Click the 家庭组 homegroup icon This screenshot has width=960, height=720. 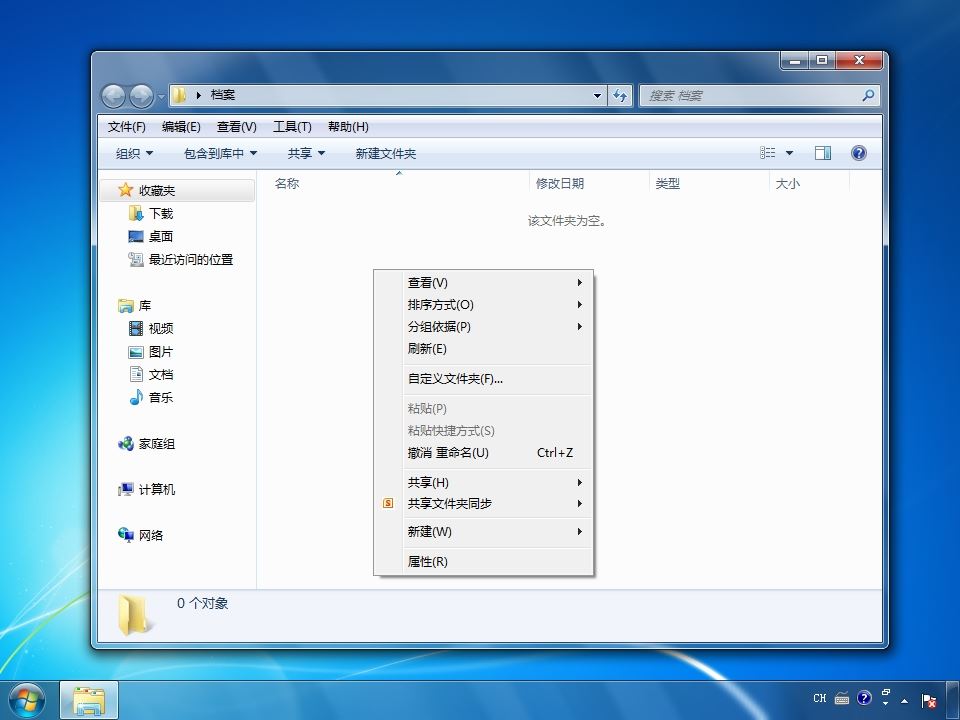(126, 443)
